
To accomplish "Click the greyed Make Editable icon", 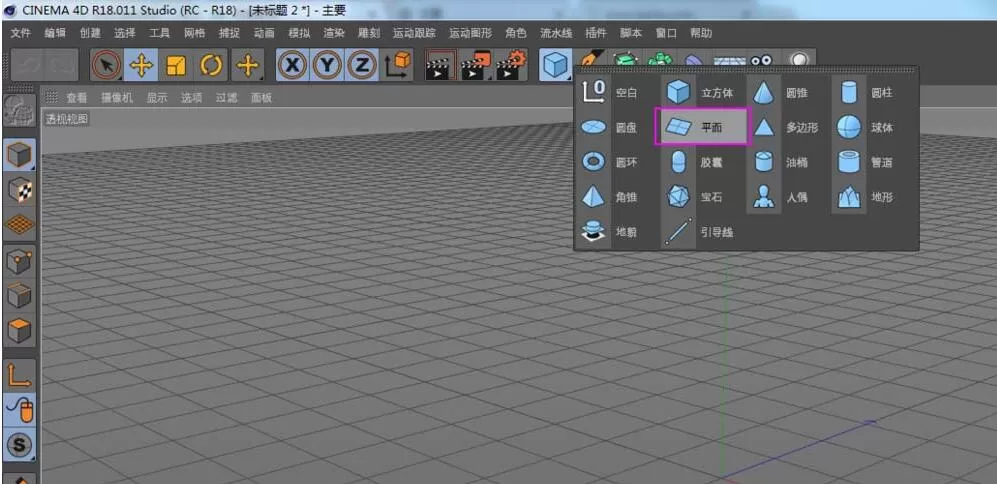I will (x=19, y=111).
